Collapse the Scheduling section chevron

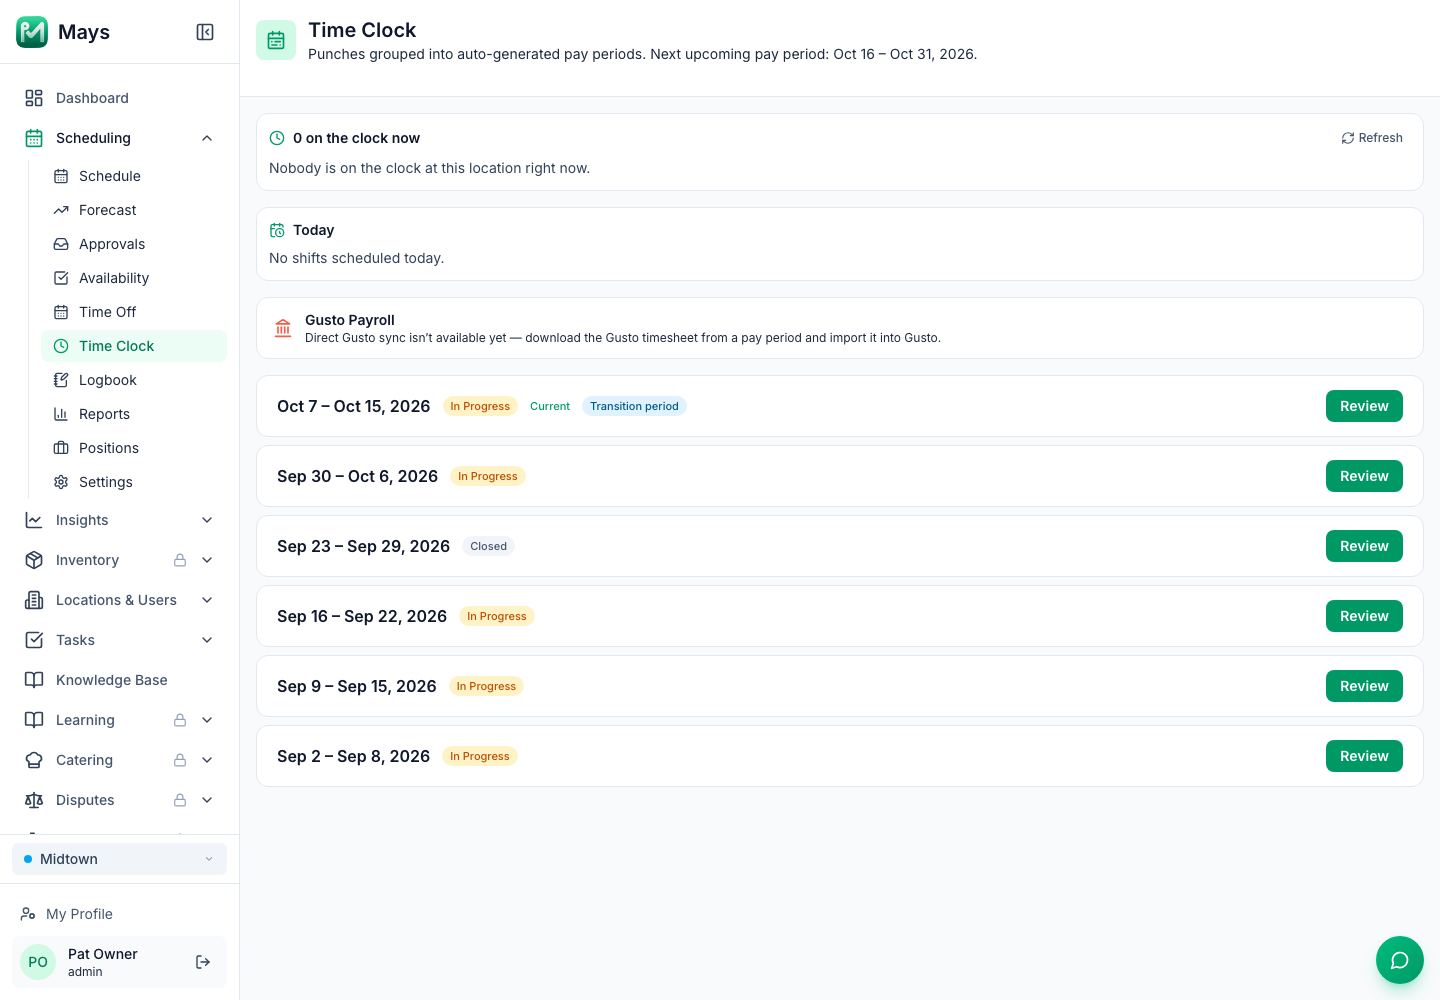(207, 138)
